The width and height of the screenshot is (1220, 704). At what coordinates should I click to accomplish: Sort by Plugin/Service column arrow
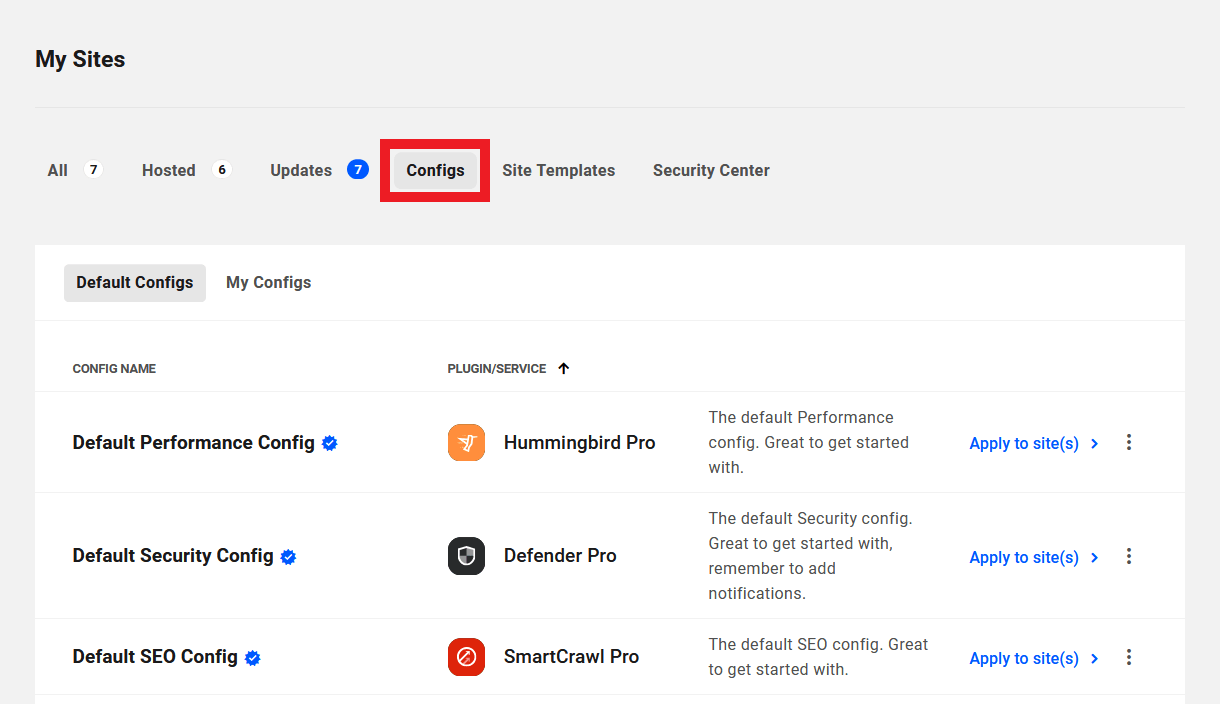pyautogui.click(x=564, y=369)
